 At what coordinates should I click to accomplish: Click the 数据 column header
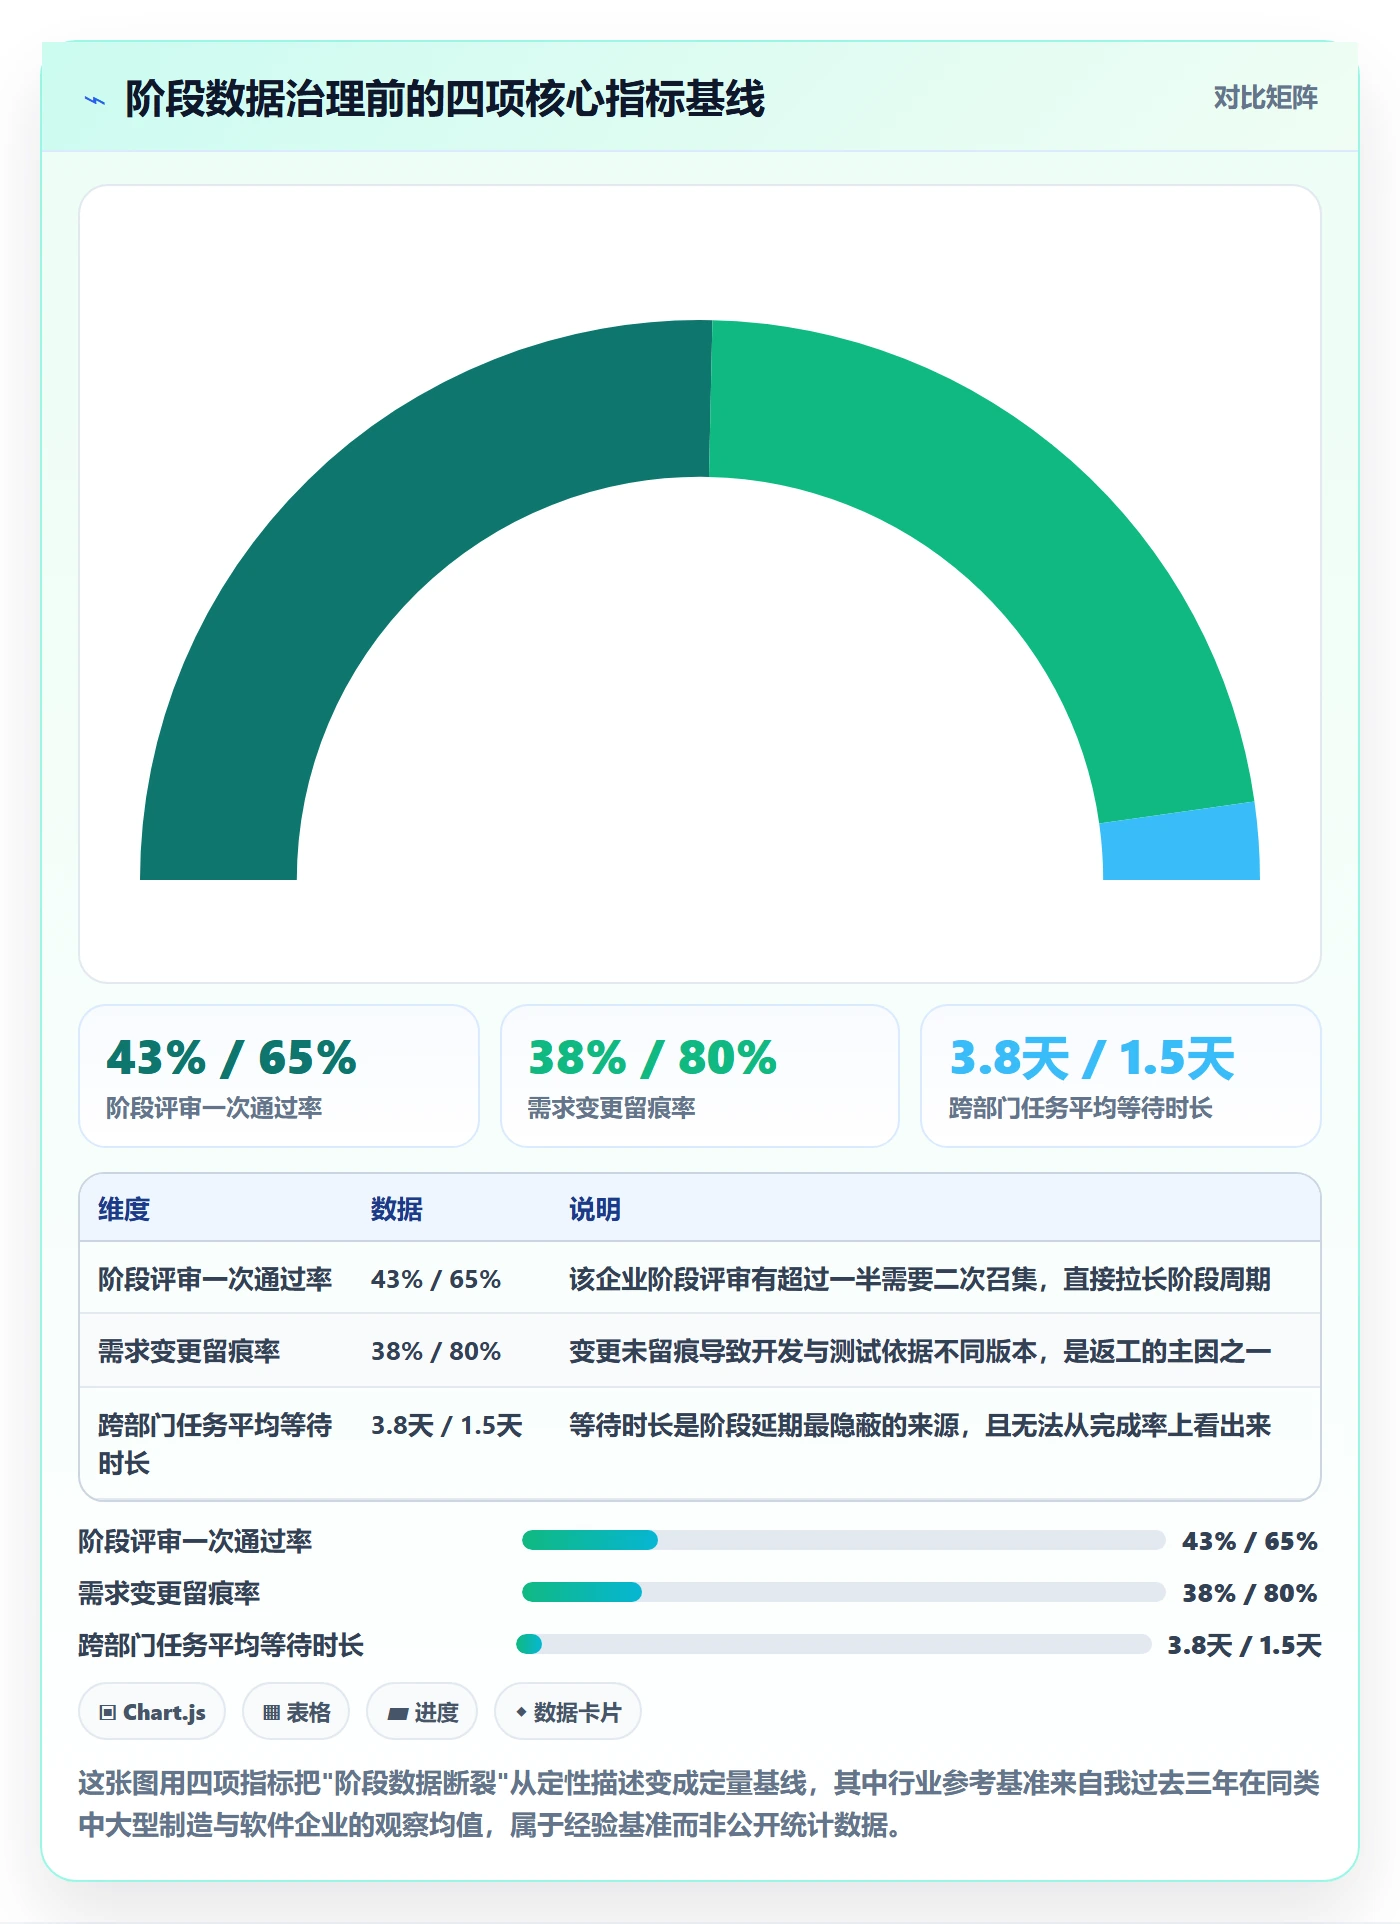click(x=397, y=1209)
